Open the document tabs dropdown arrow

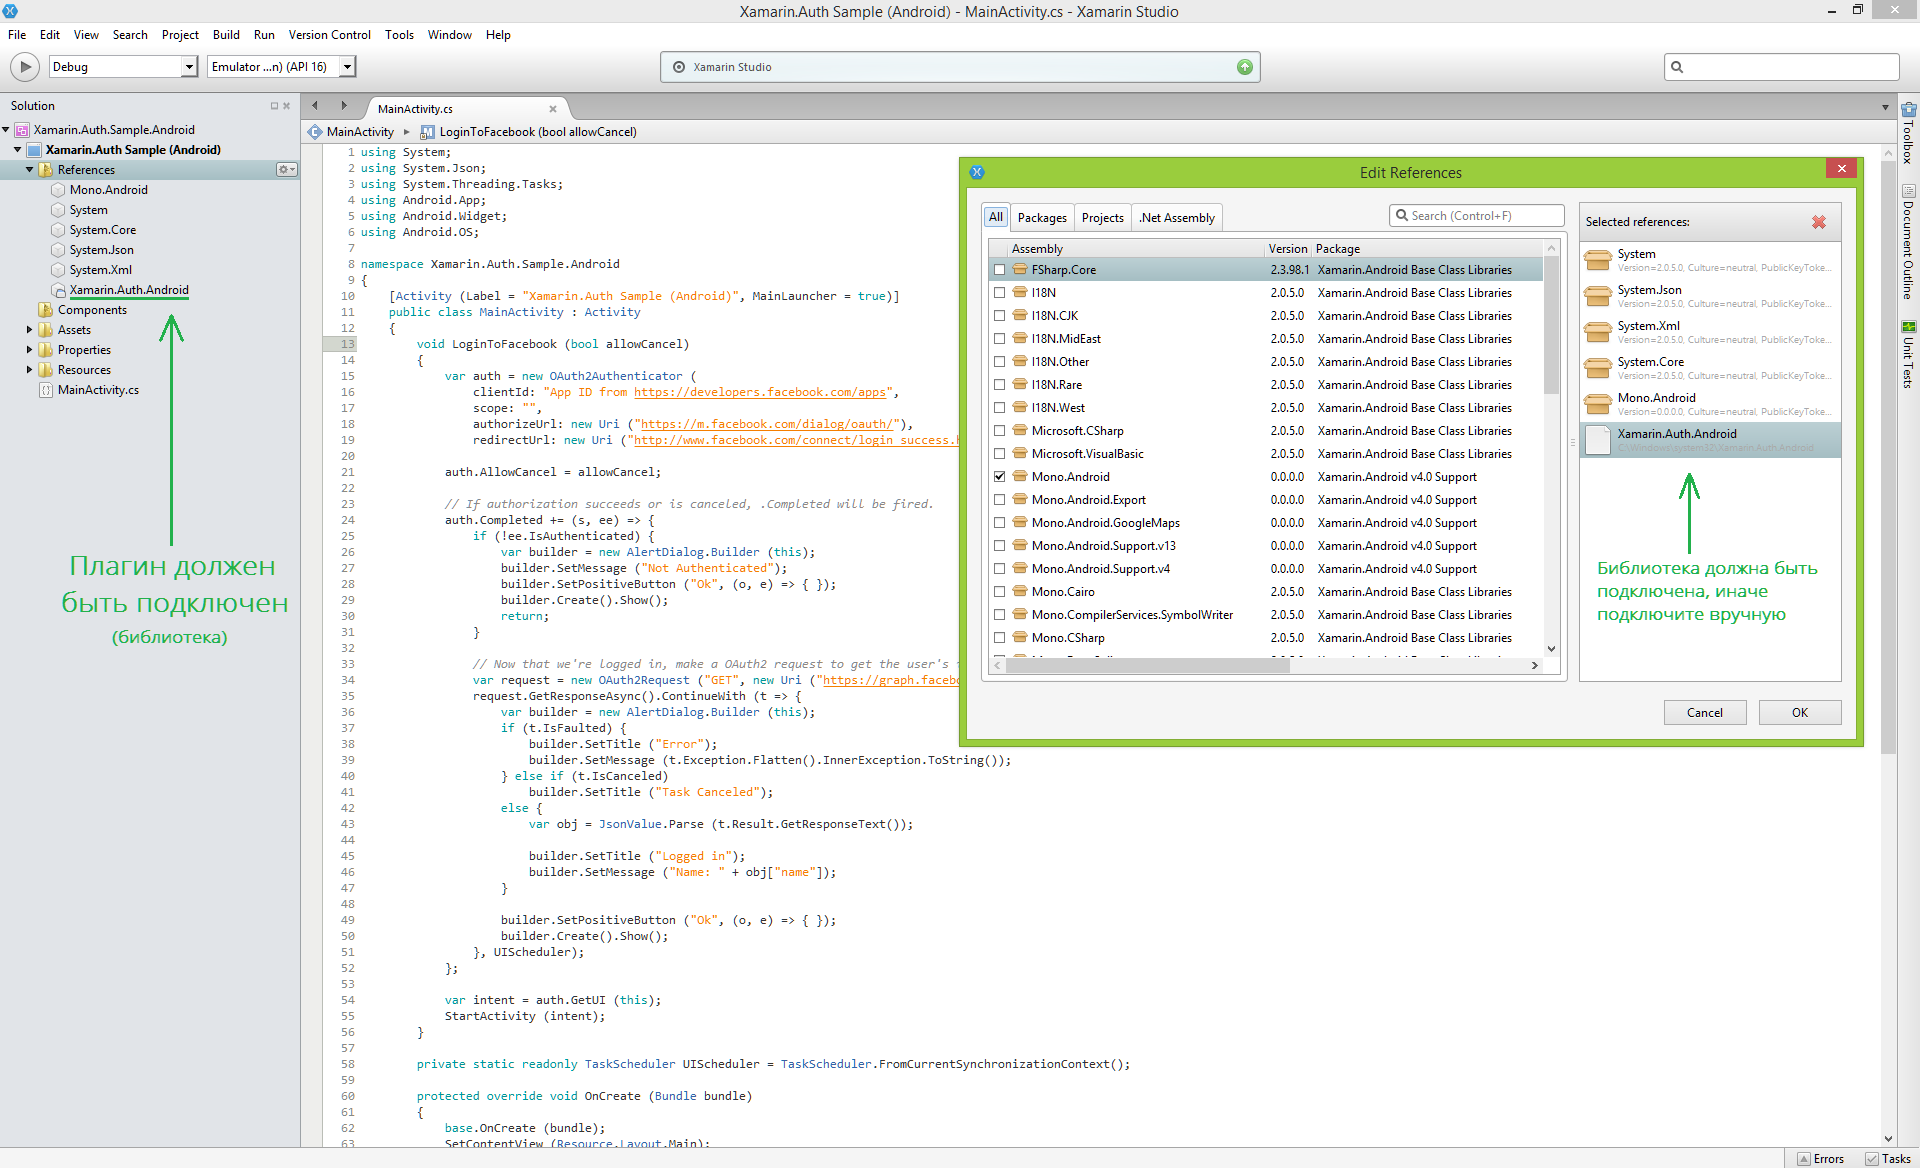pos(1885,108)
